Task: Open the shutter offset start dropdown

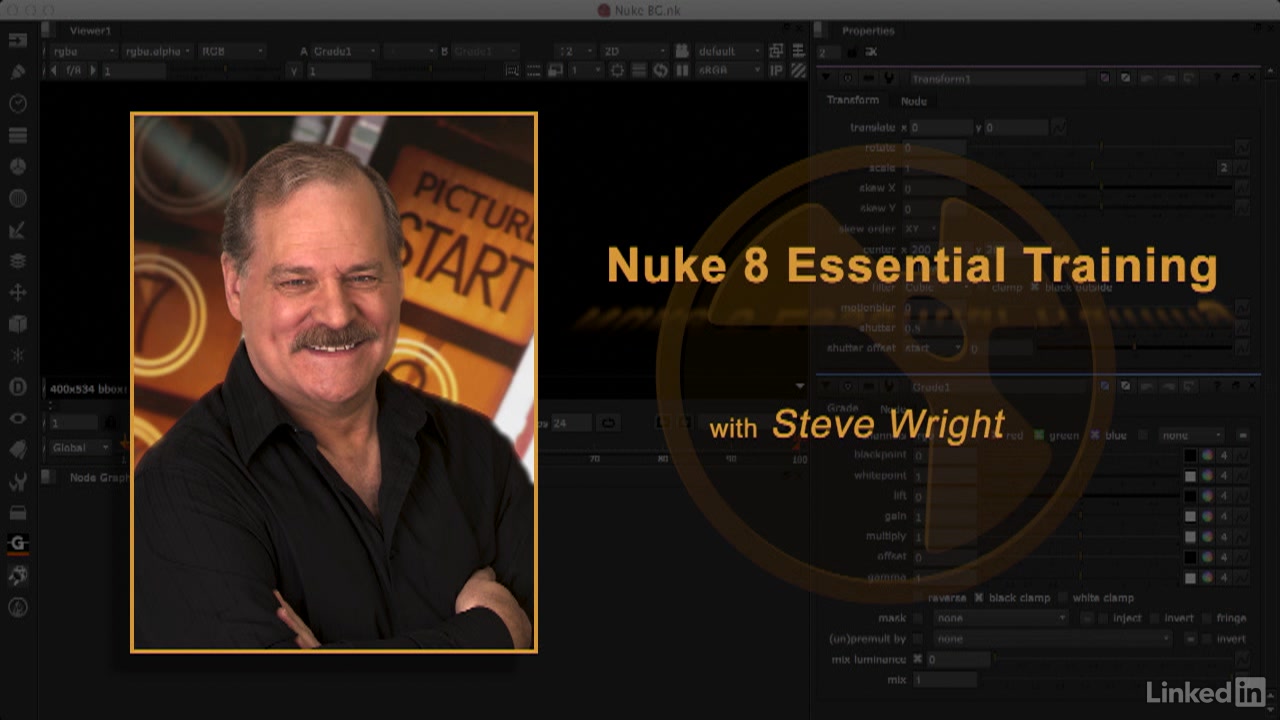Action: click(x=932, y=348)
